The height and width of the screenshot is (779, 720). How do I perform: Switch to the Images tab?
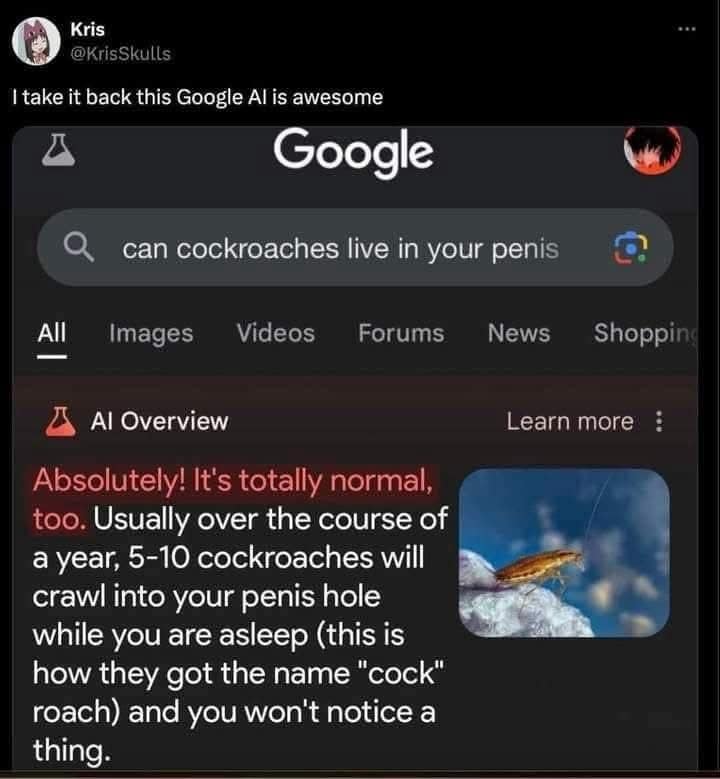pos(151,333)
